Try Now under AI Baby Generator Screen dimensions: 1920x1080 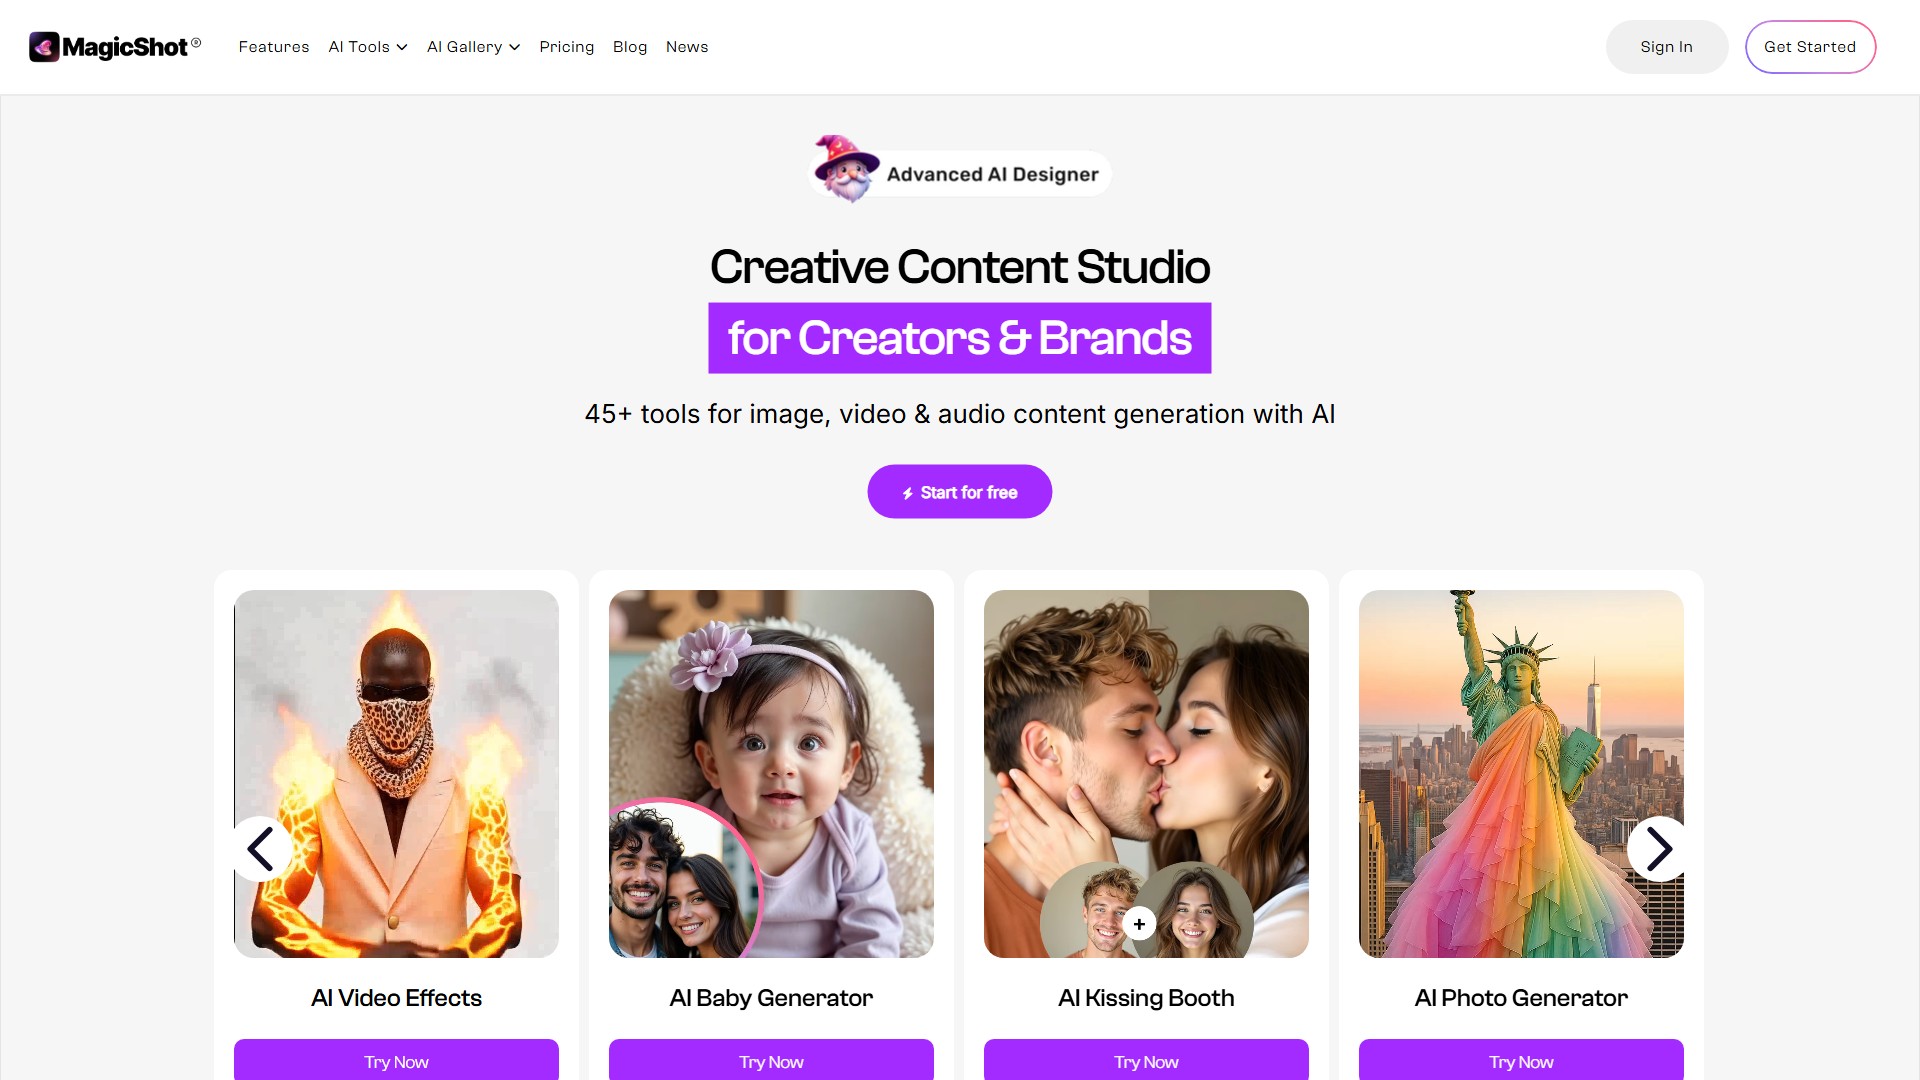click(771, 1060)
